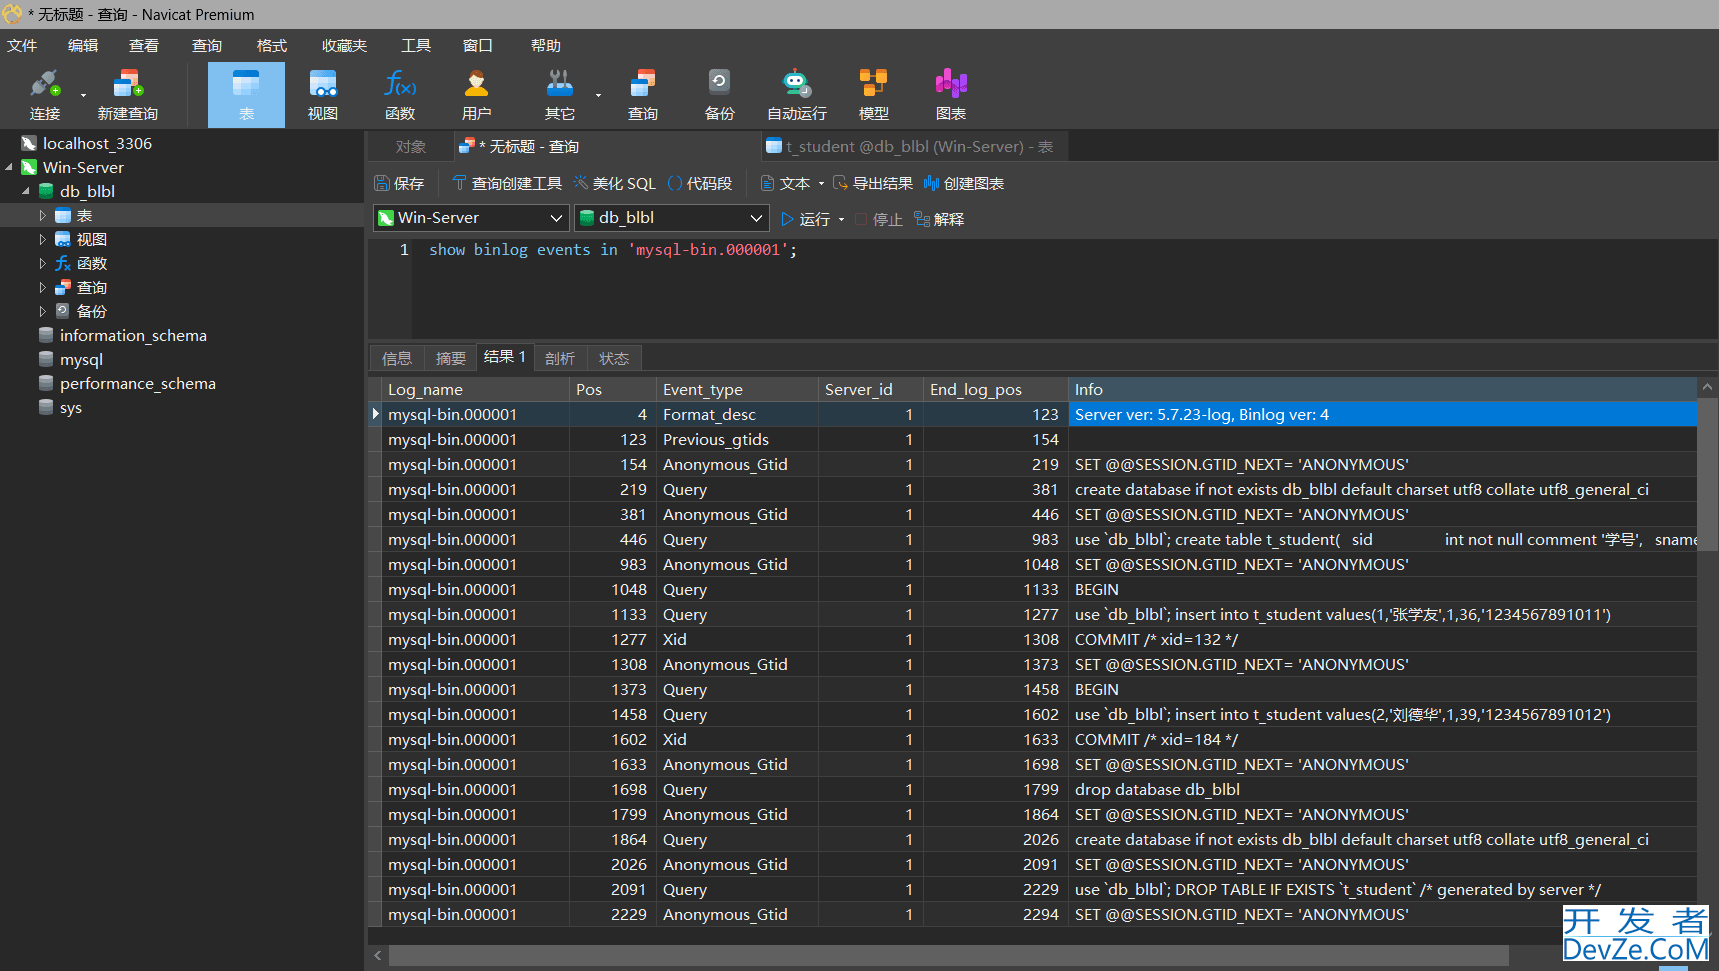Image resolution: width=1719 pixels, height=971 pixels.
Task: Click 解释 to explain the query
Action: [939, 219]
